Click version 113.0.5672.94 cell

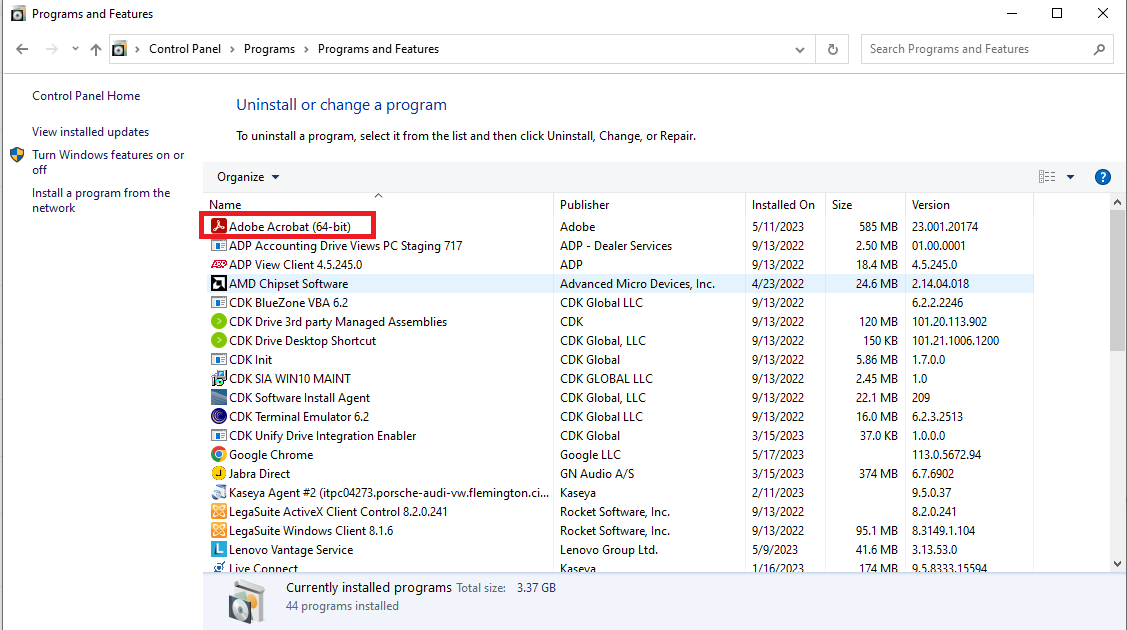[x=947, y=455]
